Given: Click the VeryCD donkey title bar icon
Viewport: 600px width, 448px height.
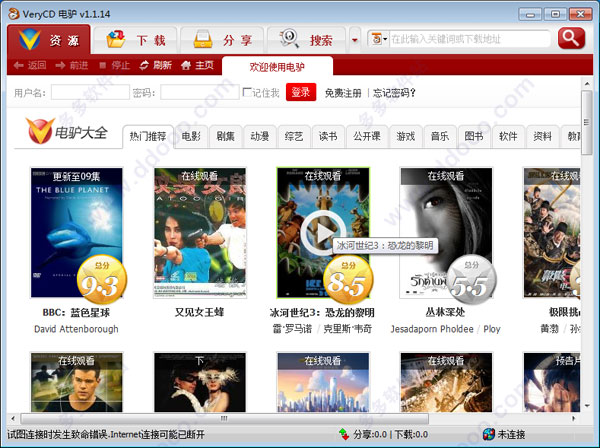Looking at the screenshot, I should click(x=14, y=14).
